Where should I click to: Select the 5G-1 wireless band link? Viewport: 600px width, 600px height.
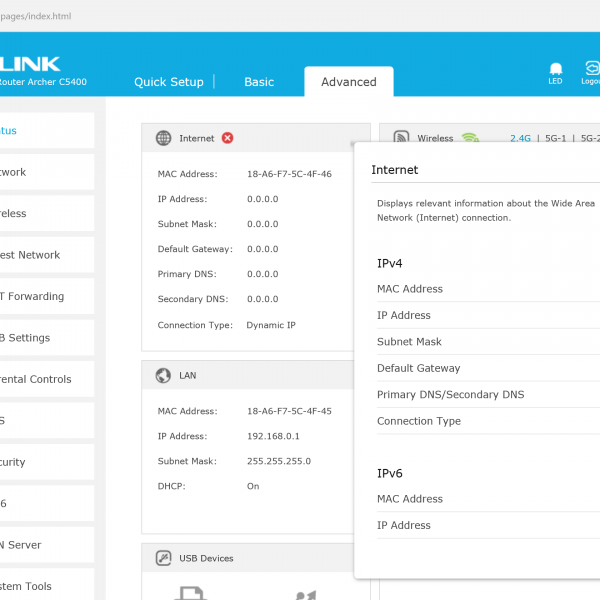coord(557,138)
